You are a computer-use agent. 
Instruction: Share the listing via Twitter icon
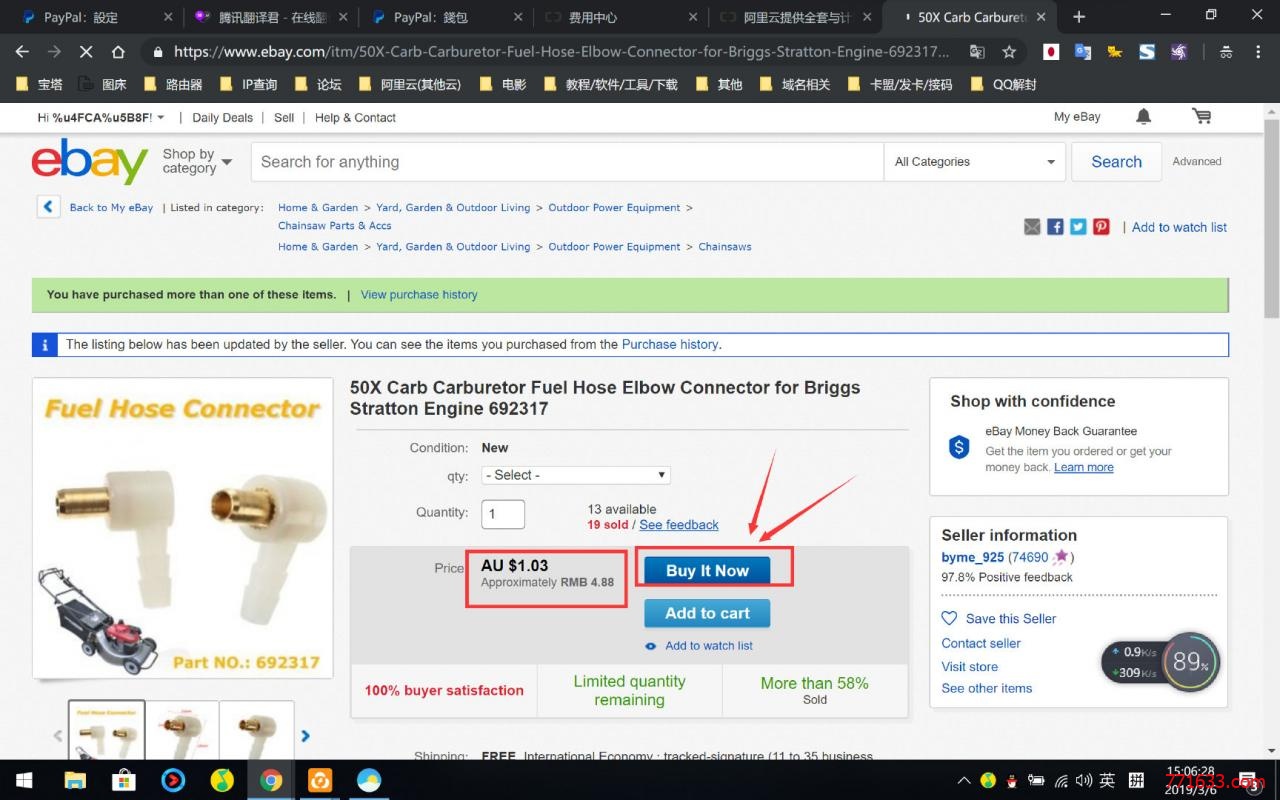[x=1078, y=227]
